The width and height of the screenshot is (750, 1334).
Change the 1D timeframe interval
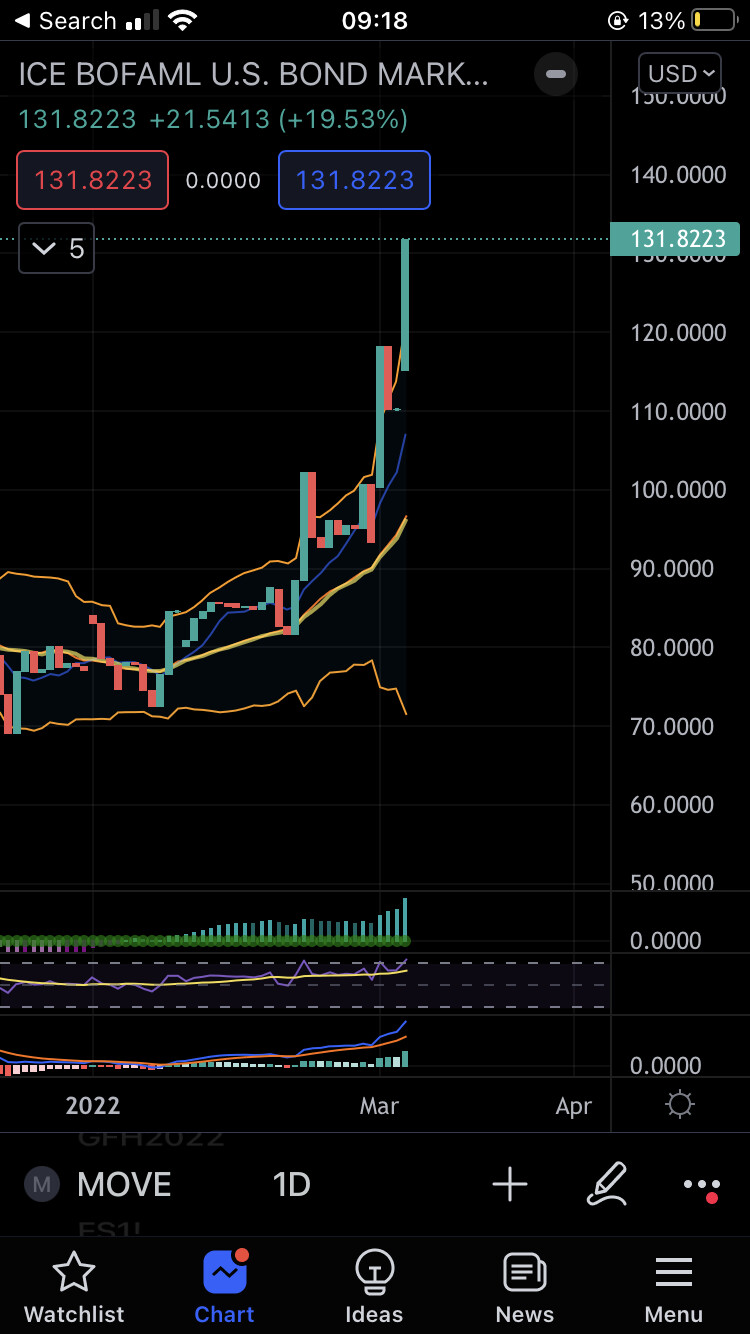pyautogui.click(x=291, y=1185)
